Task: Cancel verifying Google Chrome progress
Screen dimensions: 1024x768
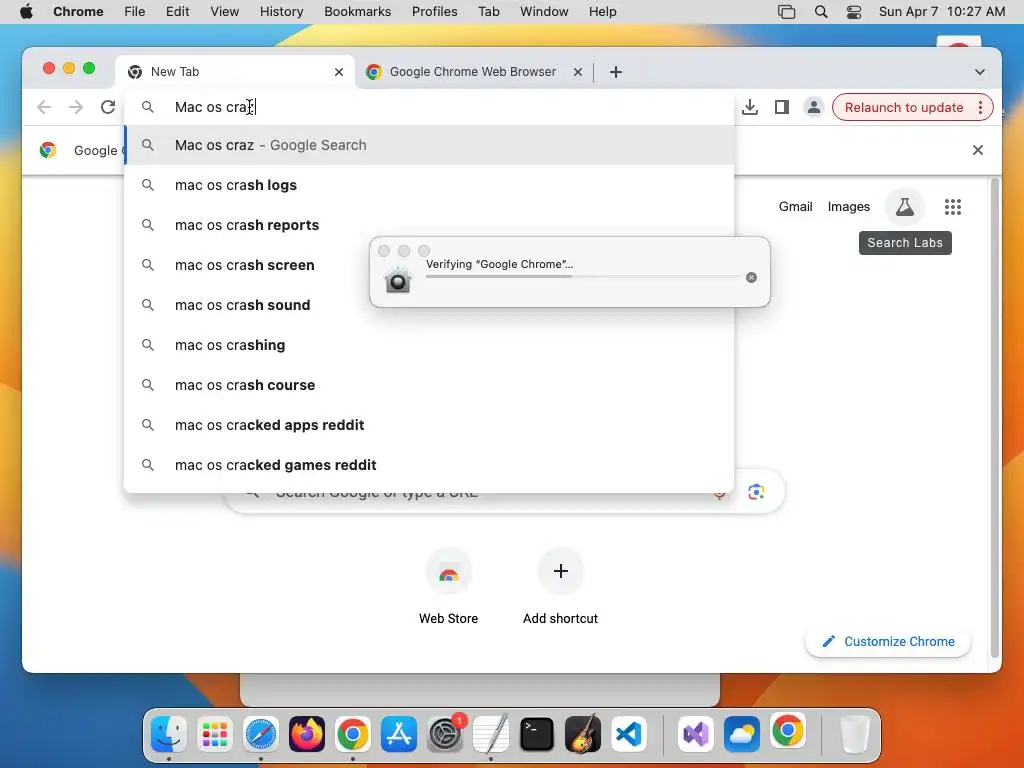Action: tap(752, 278)
